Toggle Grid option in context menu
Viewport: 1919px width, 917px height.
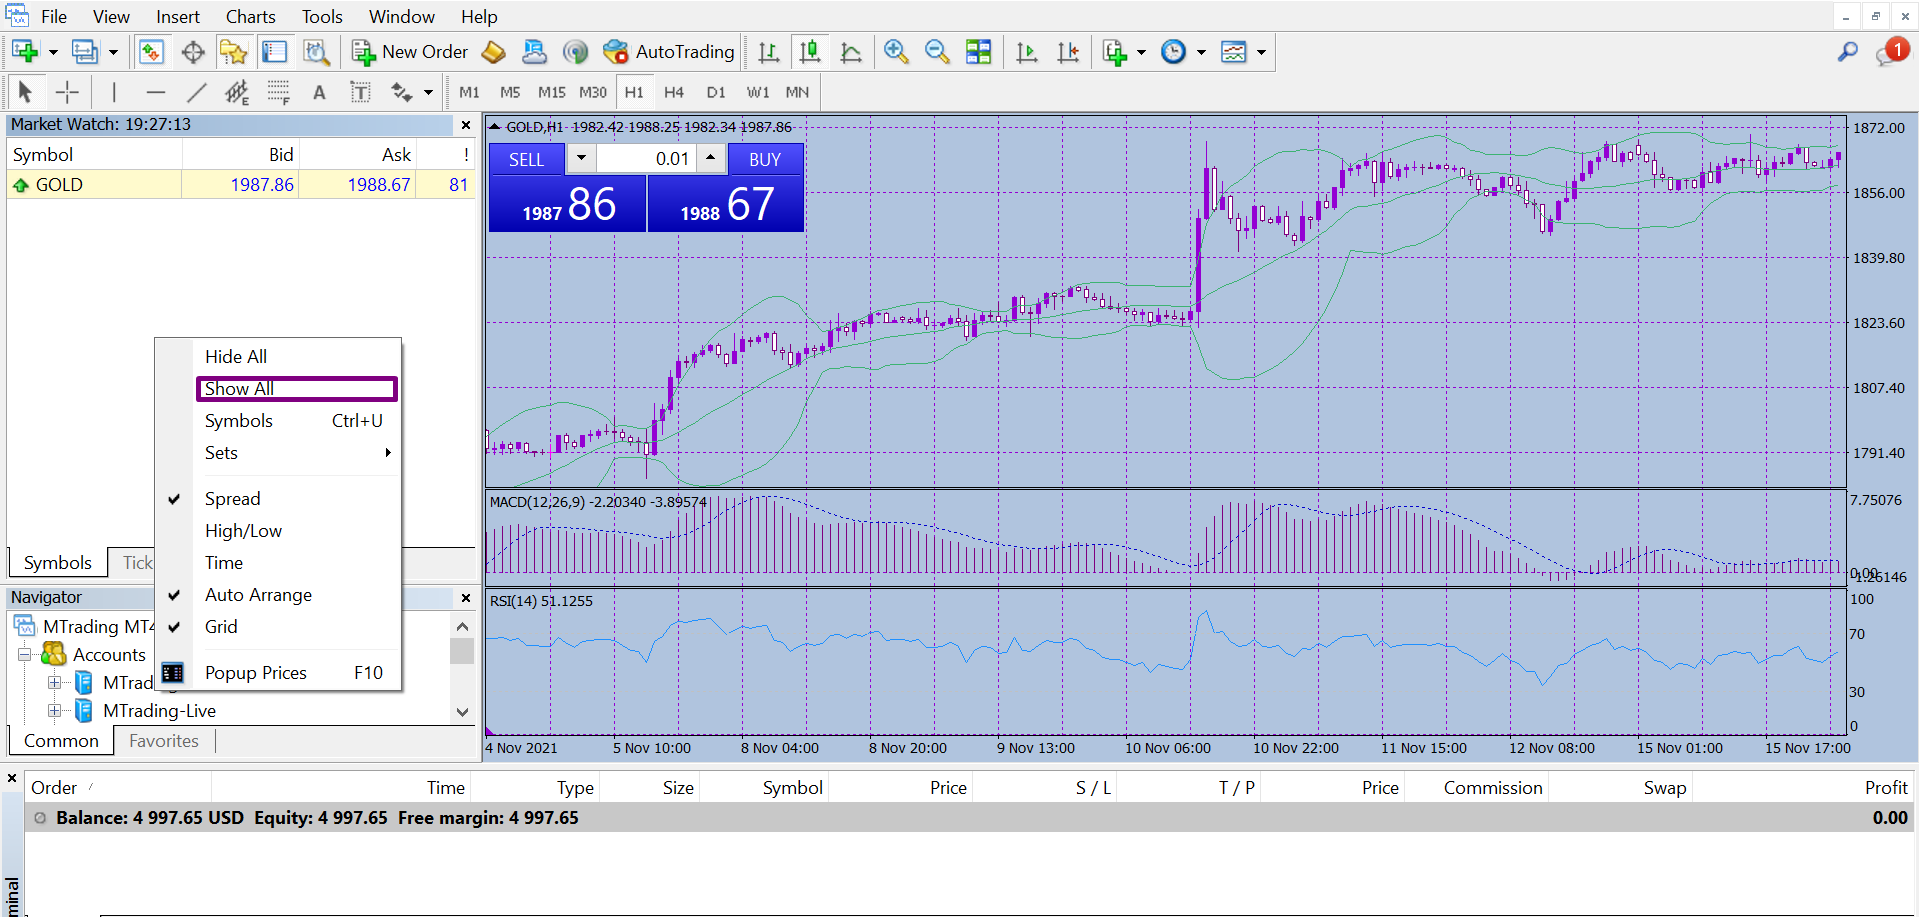pos(221,627)
